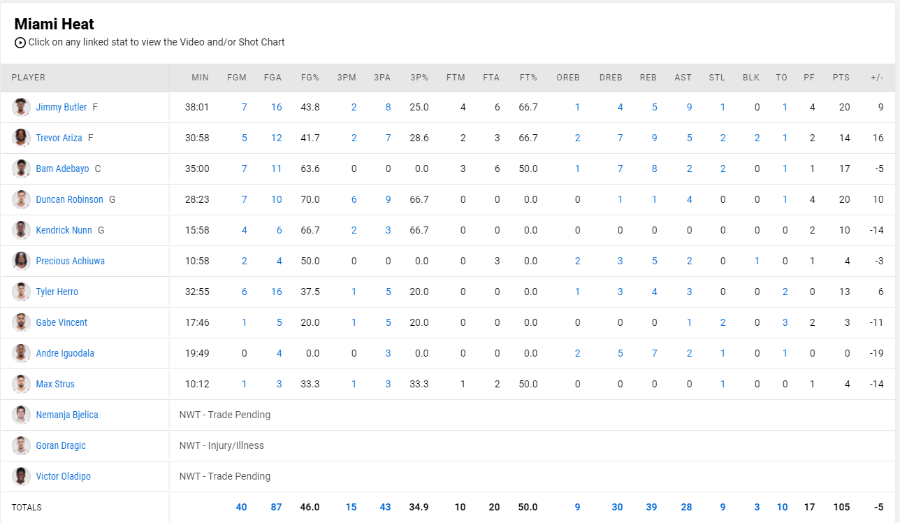900x523 pixels.
Task: View Duncan Robinson's 10 field goal attempts
Action: [276, 199]
